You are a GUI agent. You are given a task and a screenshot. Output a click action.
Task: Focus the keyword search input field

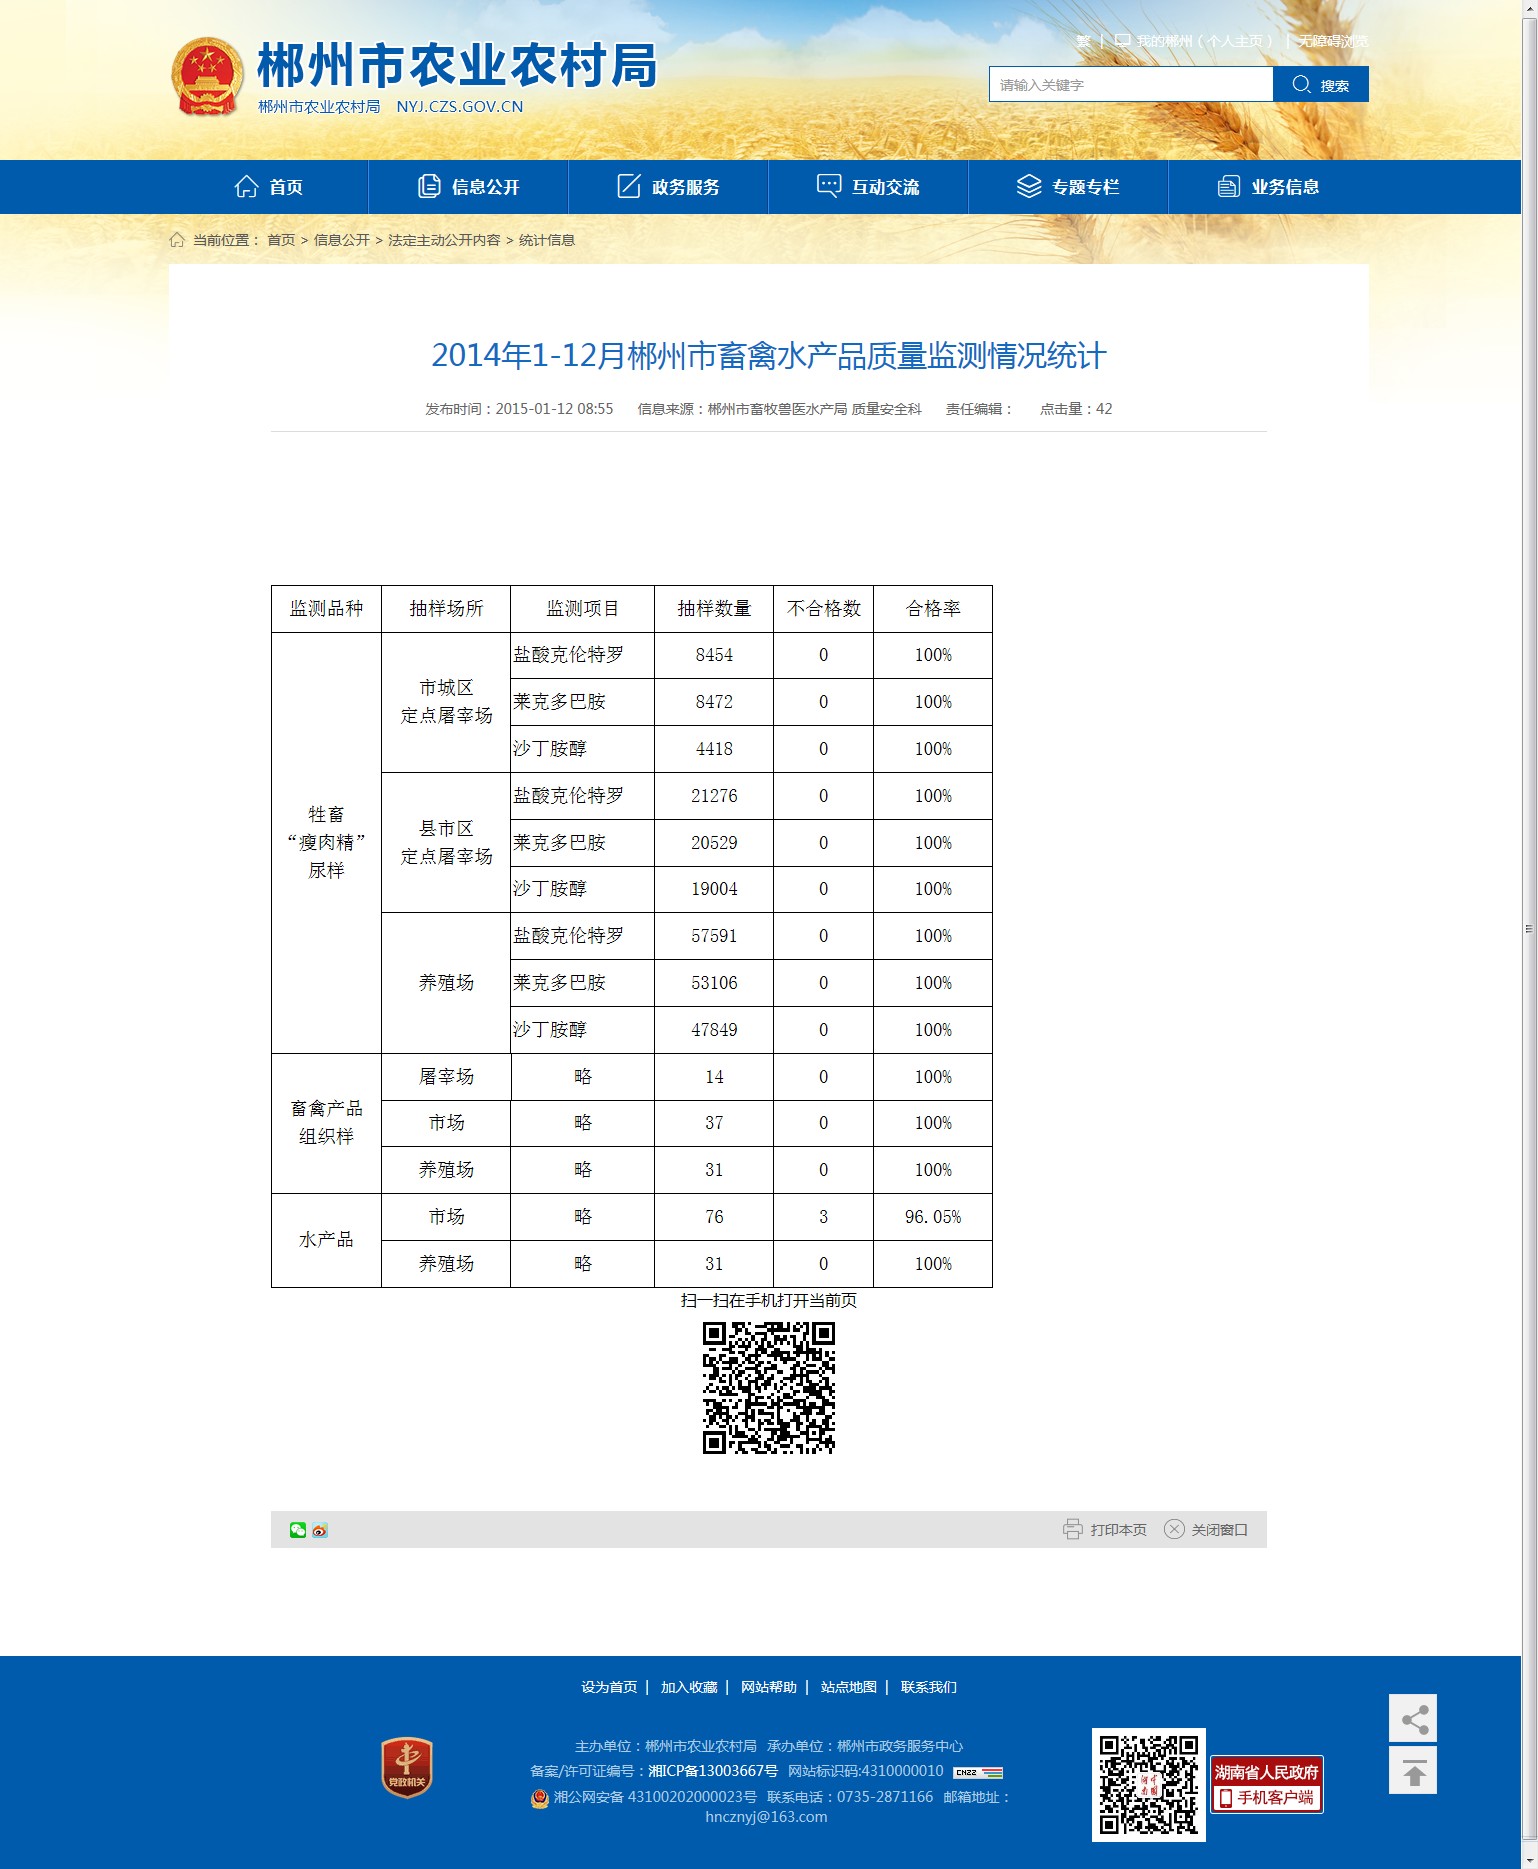pyautogui.click(x=1131, y=84)
